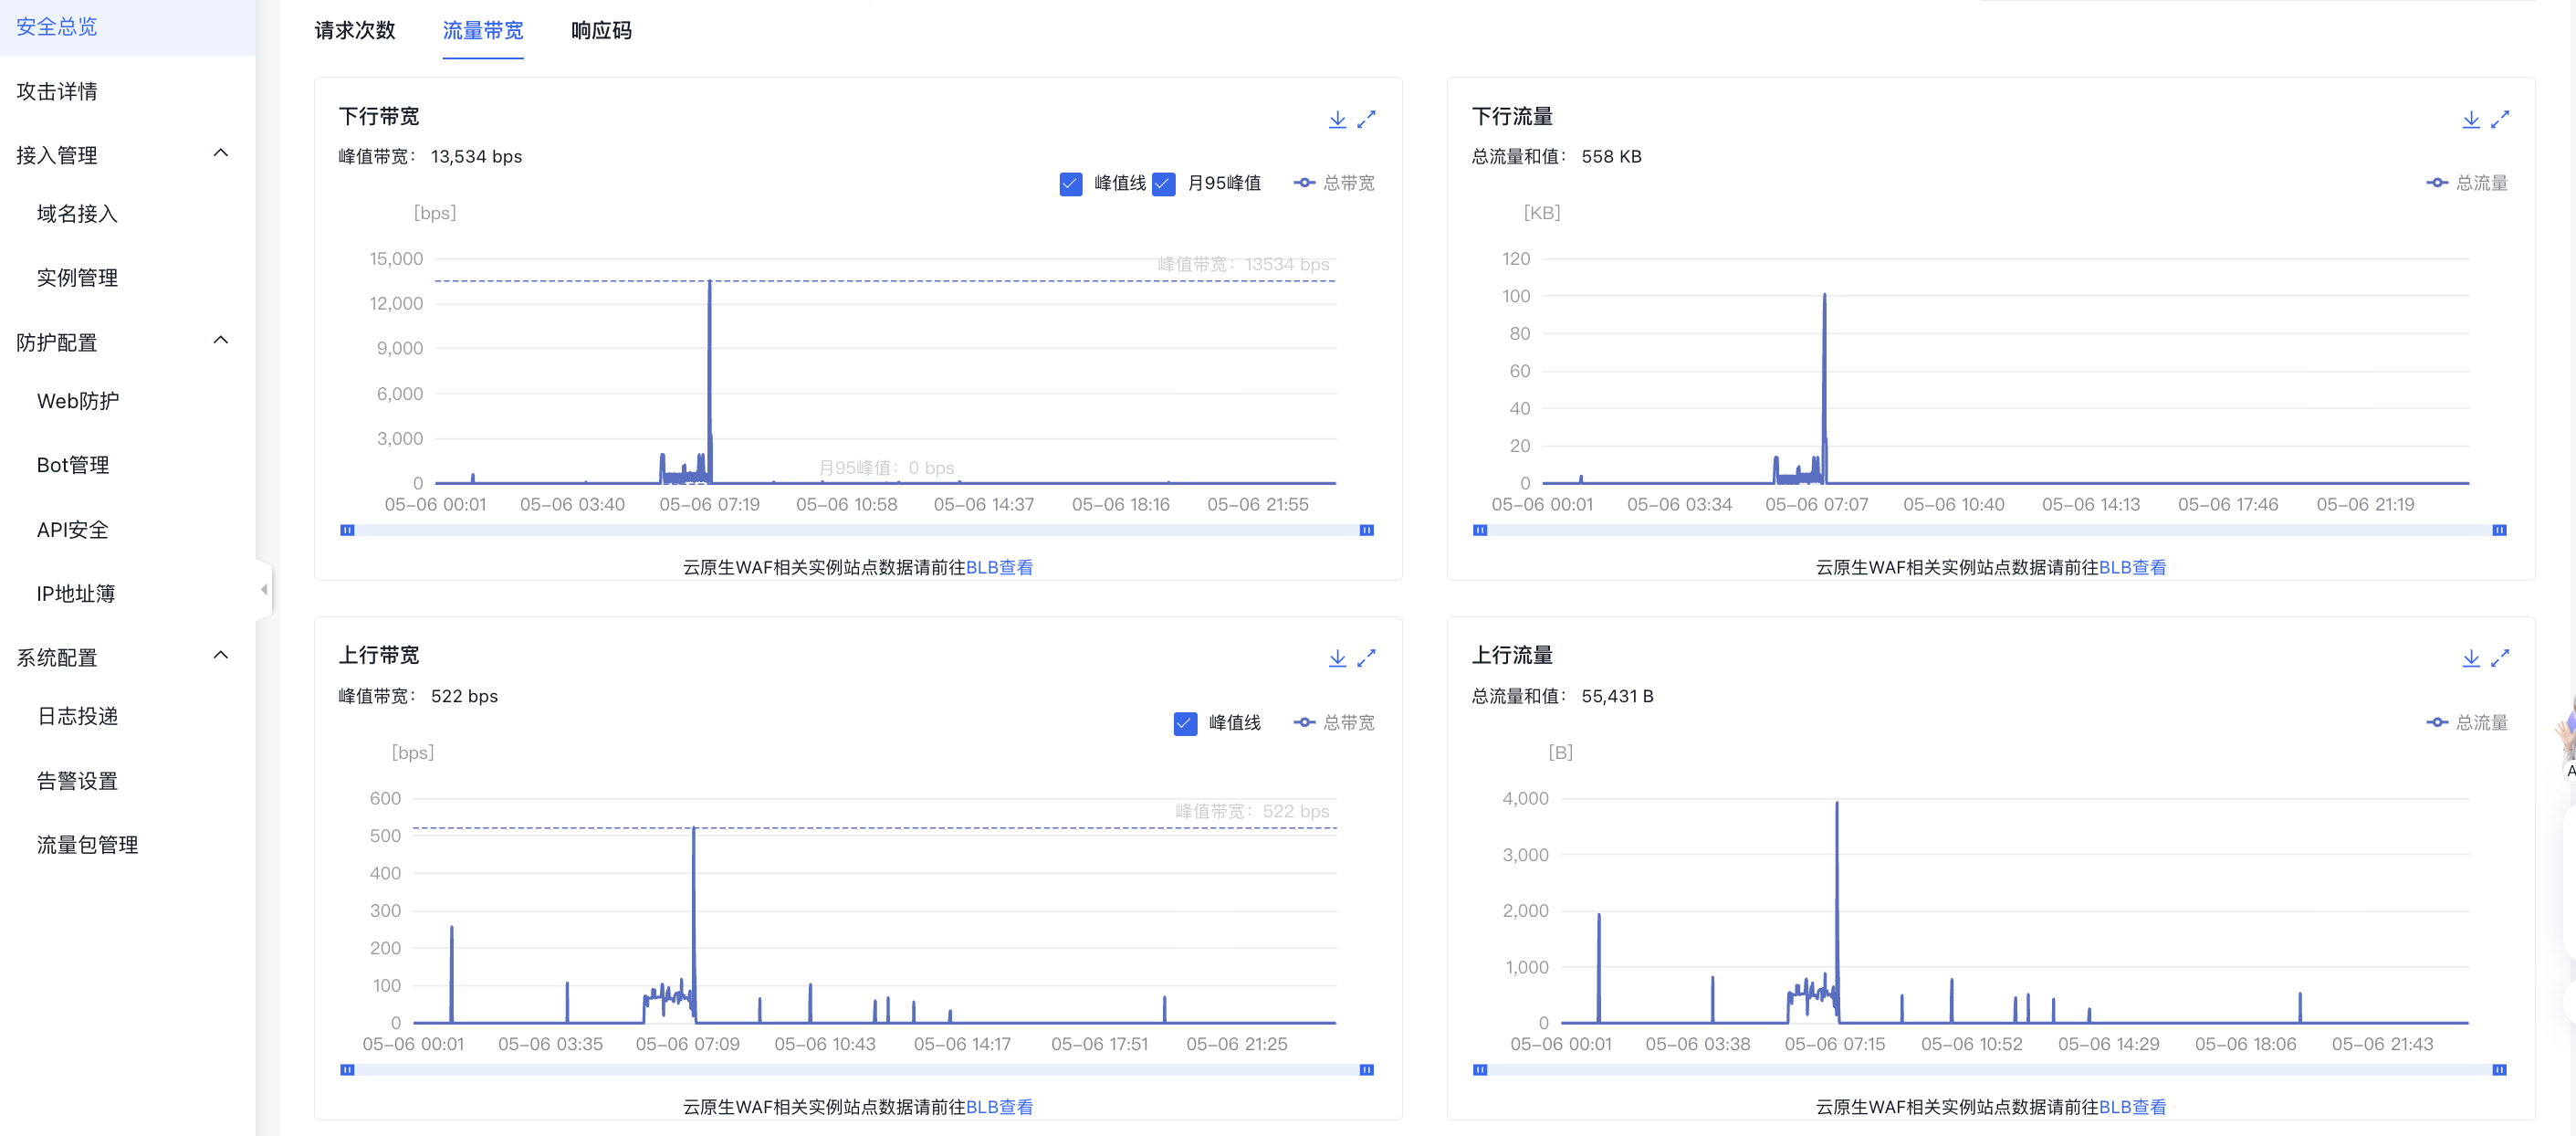Click 05-06 10:40 axis label in 下行流量
The image size is (2576, 1136).
click(x=1953, y=505)
